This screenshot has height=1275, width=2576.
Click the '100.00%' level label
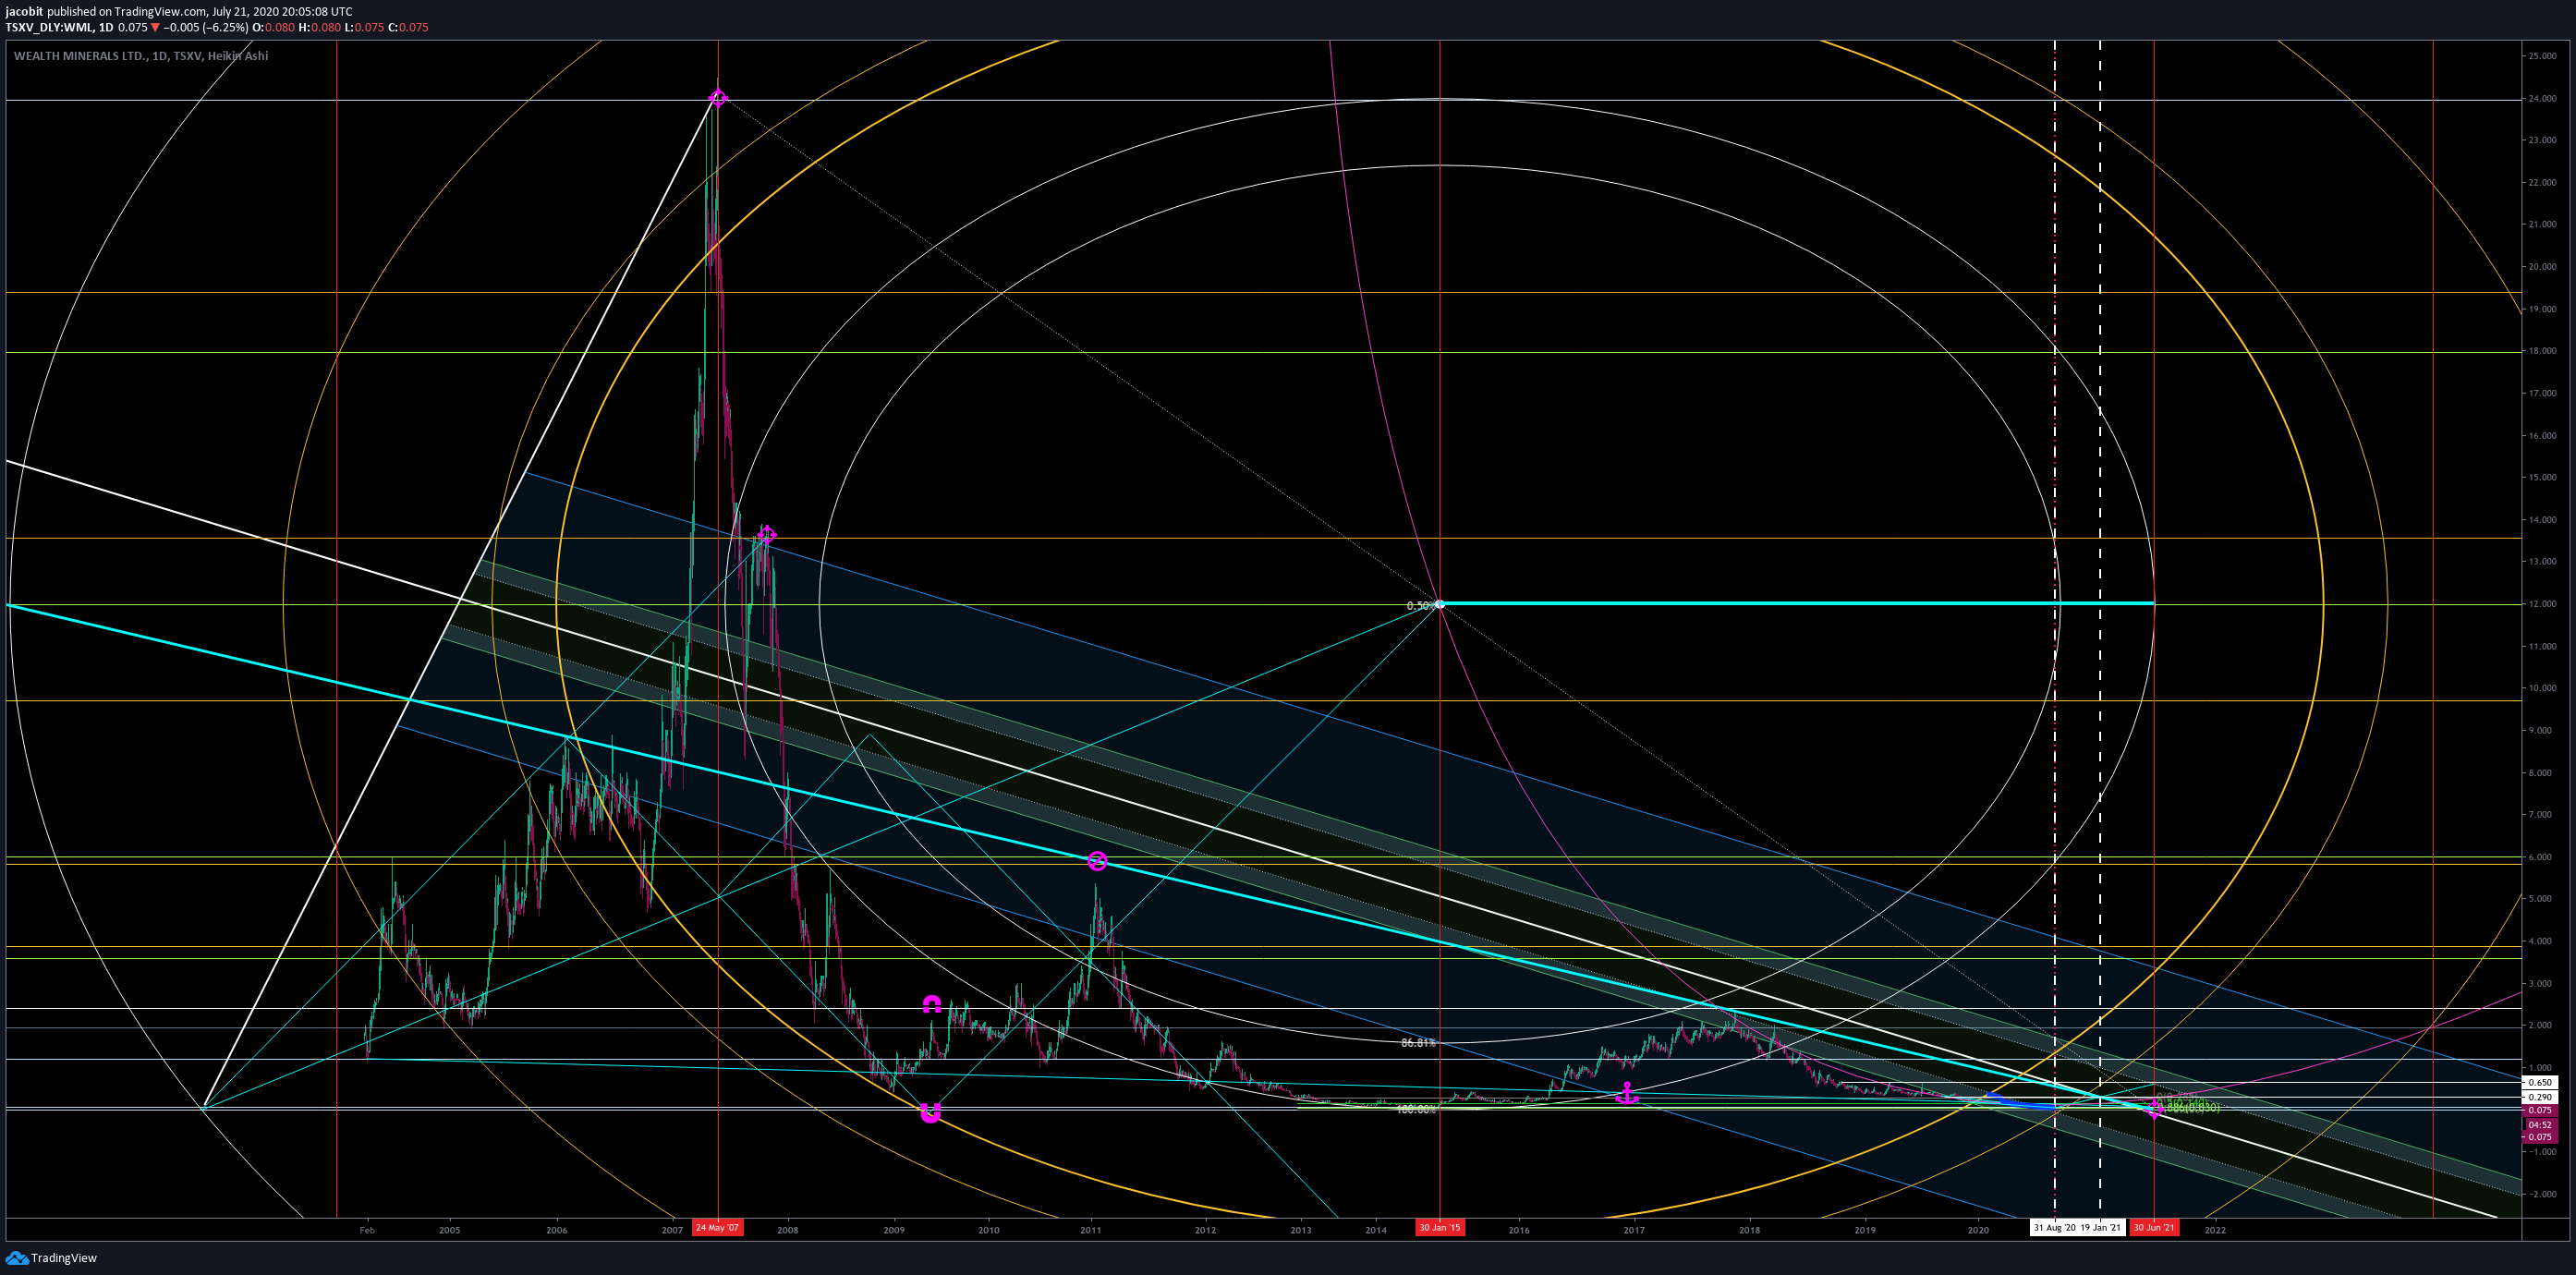pos(1416,1109)
